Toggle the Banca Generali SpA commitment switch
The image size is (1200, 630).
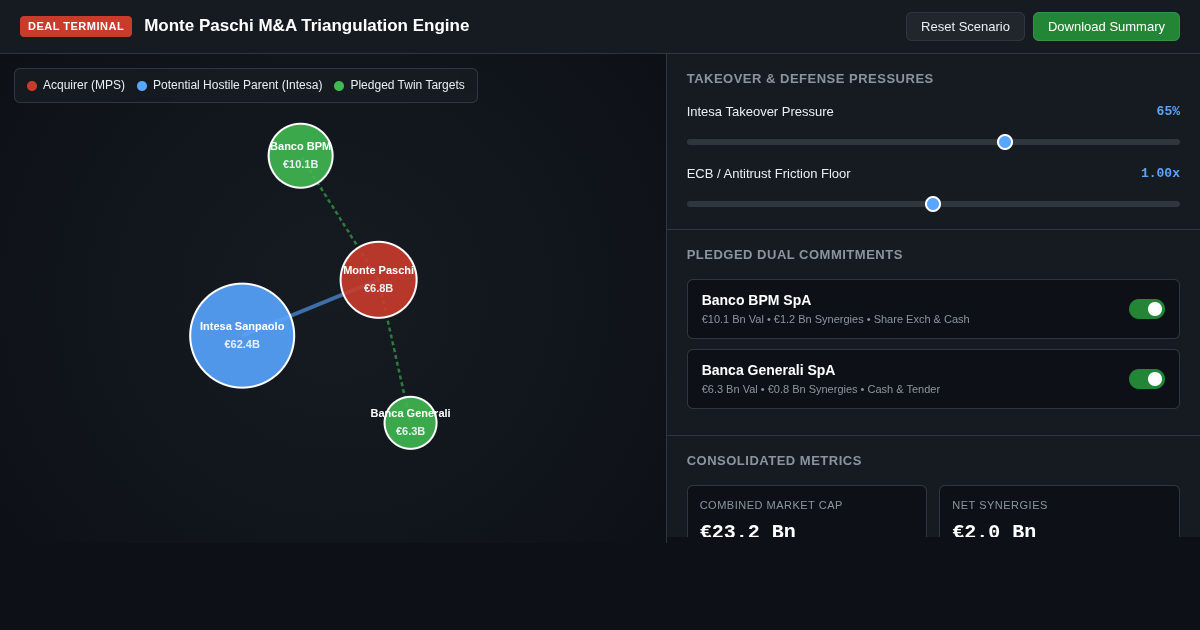[x=1147, y=379]
